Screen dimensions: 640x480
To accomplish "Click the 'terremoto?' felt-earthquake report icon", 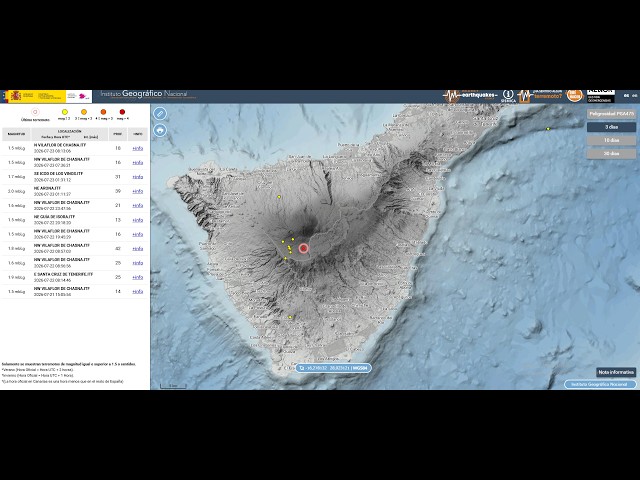I will (x=540, y=96).
